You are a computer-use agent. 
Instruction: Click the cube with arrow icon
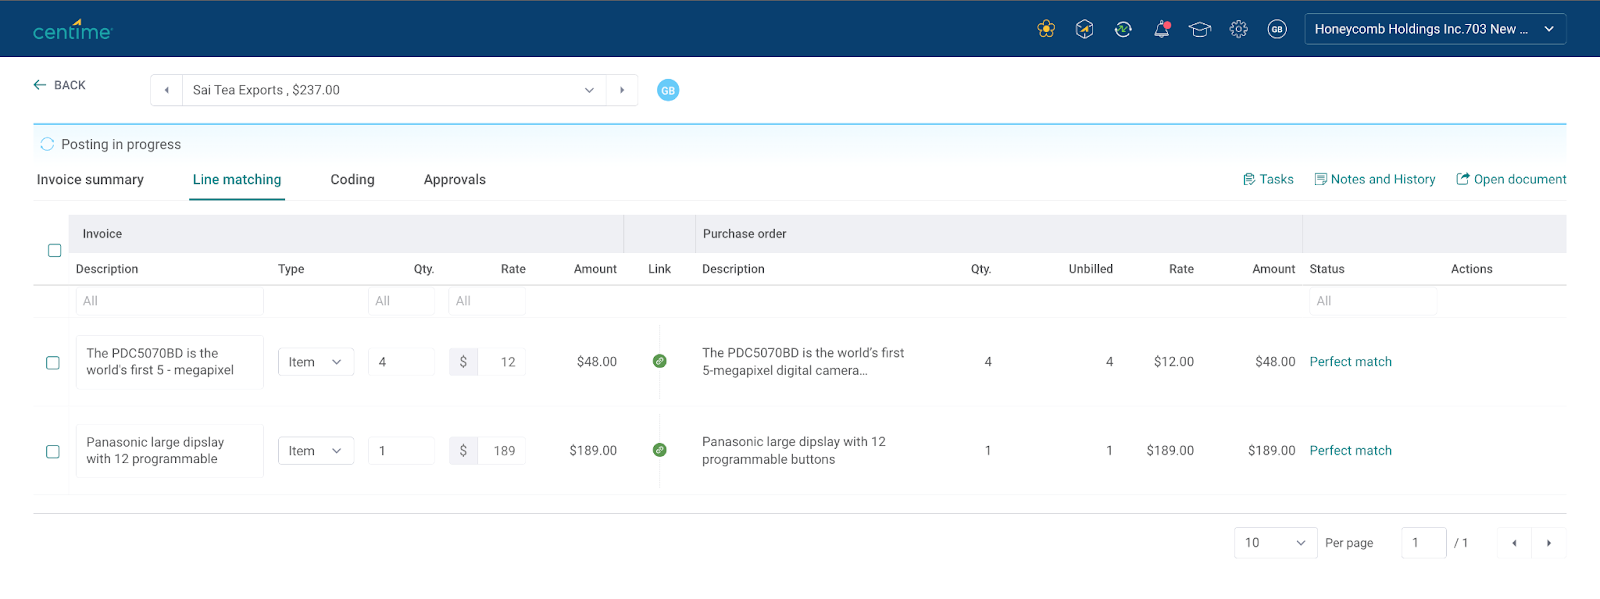click(1084, 29)
